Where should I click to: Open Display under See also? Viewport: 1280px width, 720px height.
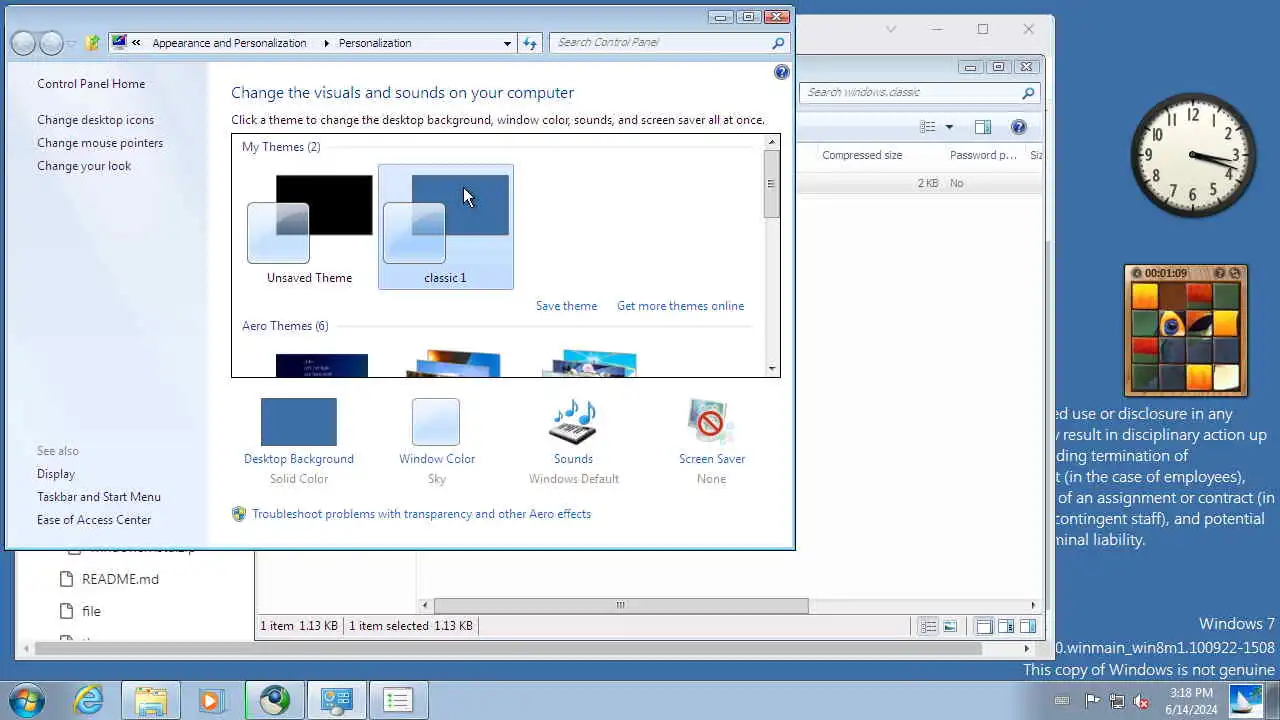pyautogui.click(x=56, y=474)
